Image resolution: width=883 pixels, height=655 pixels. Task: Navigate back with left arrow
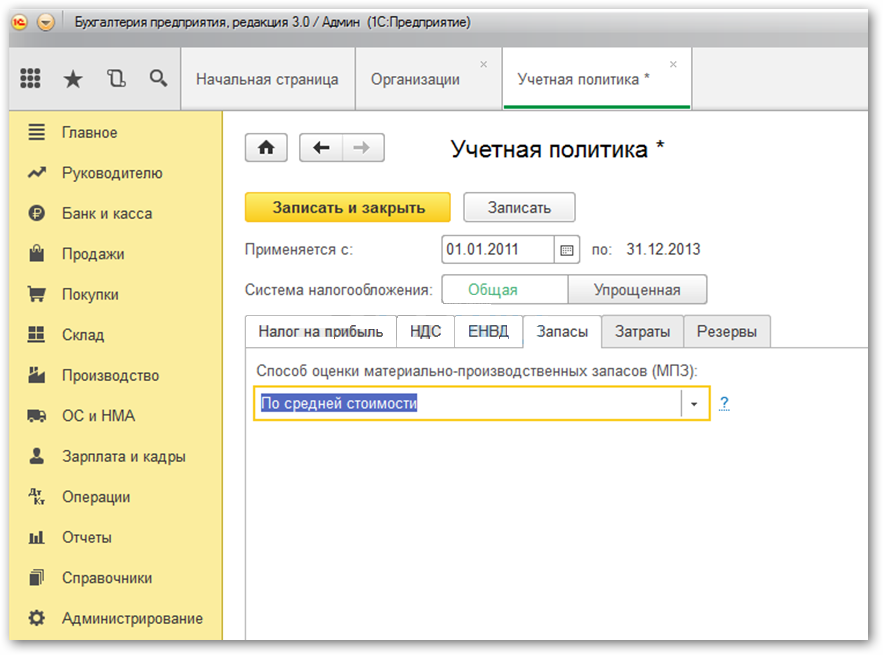pos(321,148)
